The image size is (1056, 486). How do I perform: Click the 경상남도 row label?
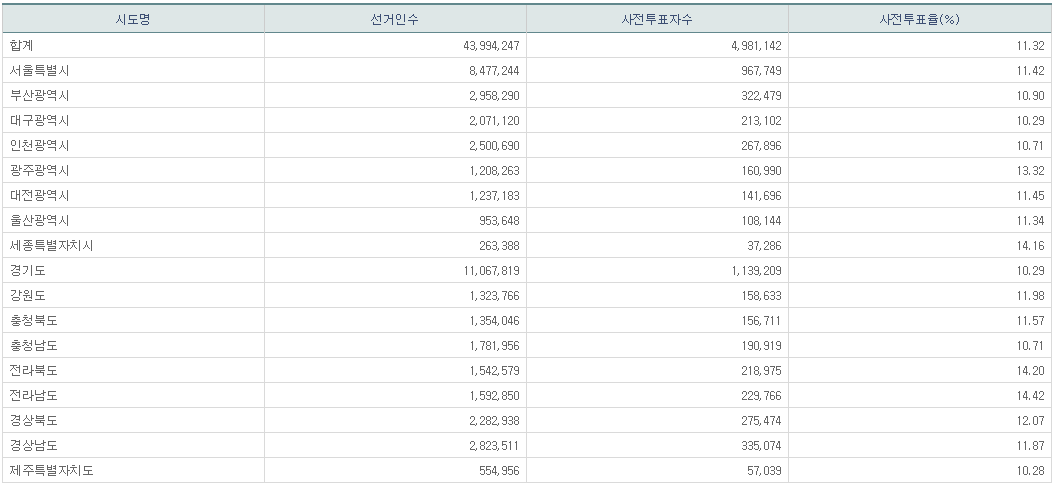pos(34,445)
